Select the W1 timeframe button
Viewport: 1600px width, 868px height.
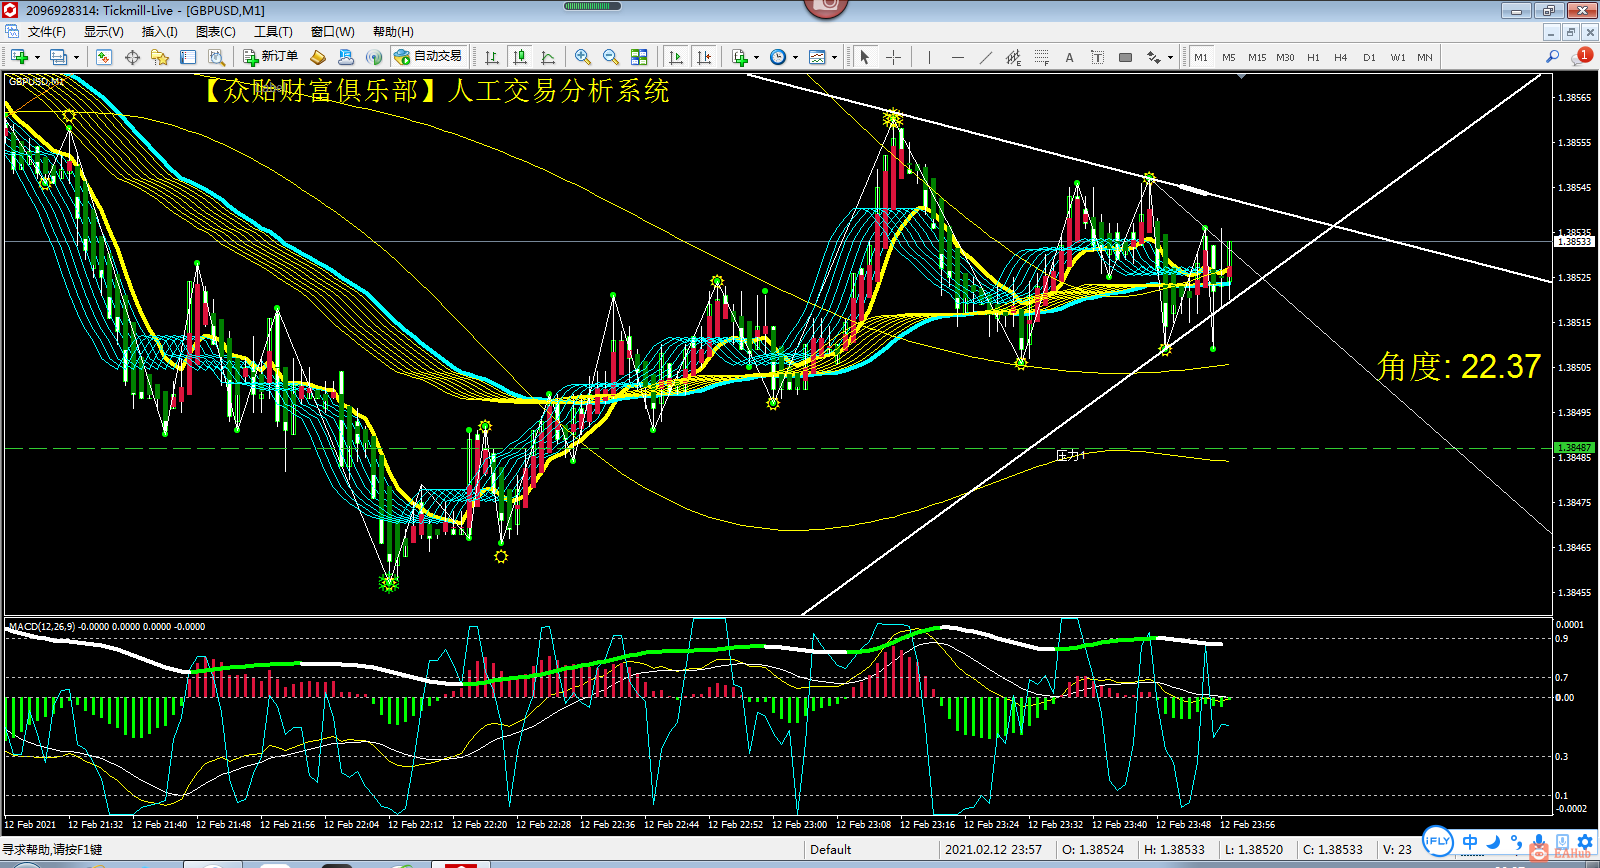(1397, 57)
